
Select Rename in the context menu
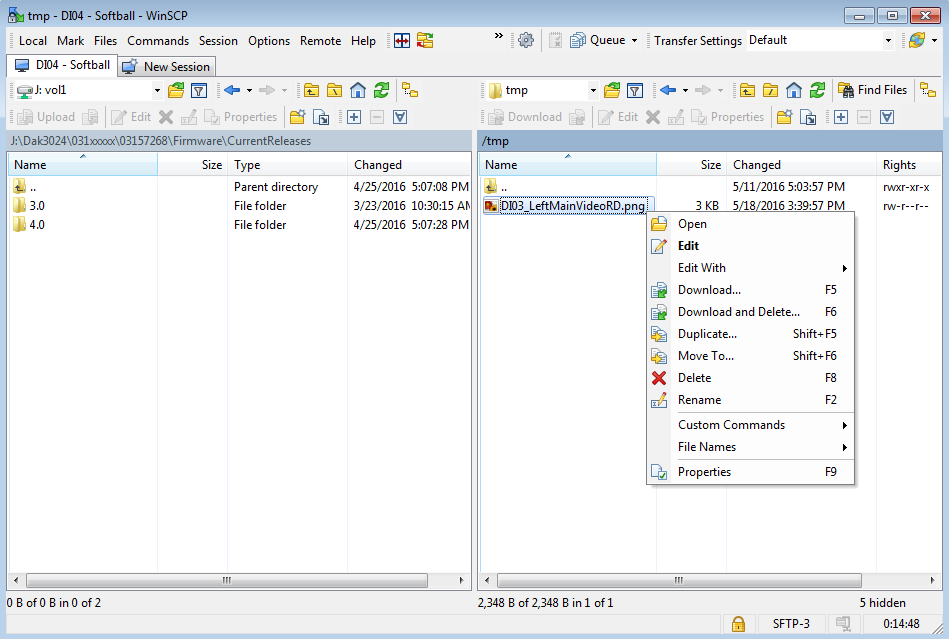716,399
